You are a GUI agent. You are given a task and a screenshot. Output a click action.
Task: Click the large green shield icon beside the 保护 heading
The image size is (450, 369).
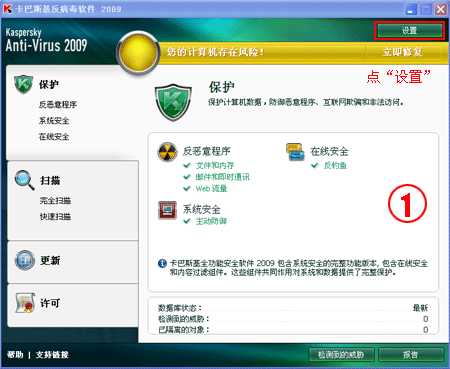pyautogui.click(x=173, y=102)
